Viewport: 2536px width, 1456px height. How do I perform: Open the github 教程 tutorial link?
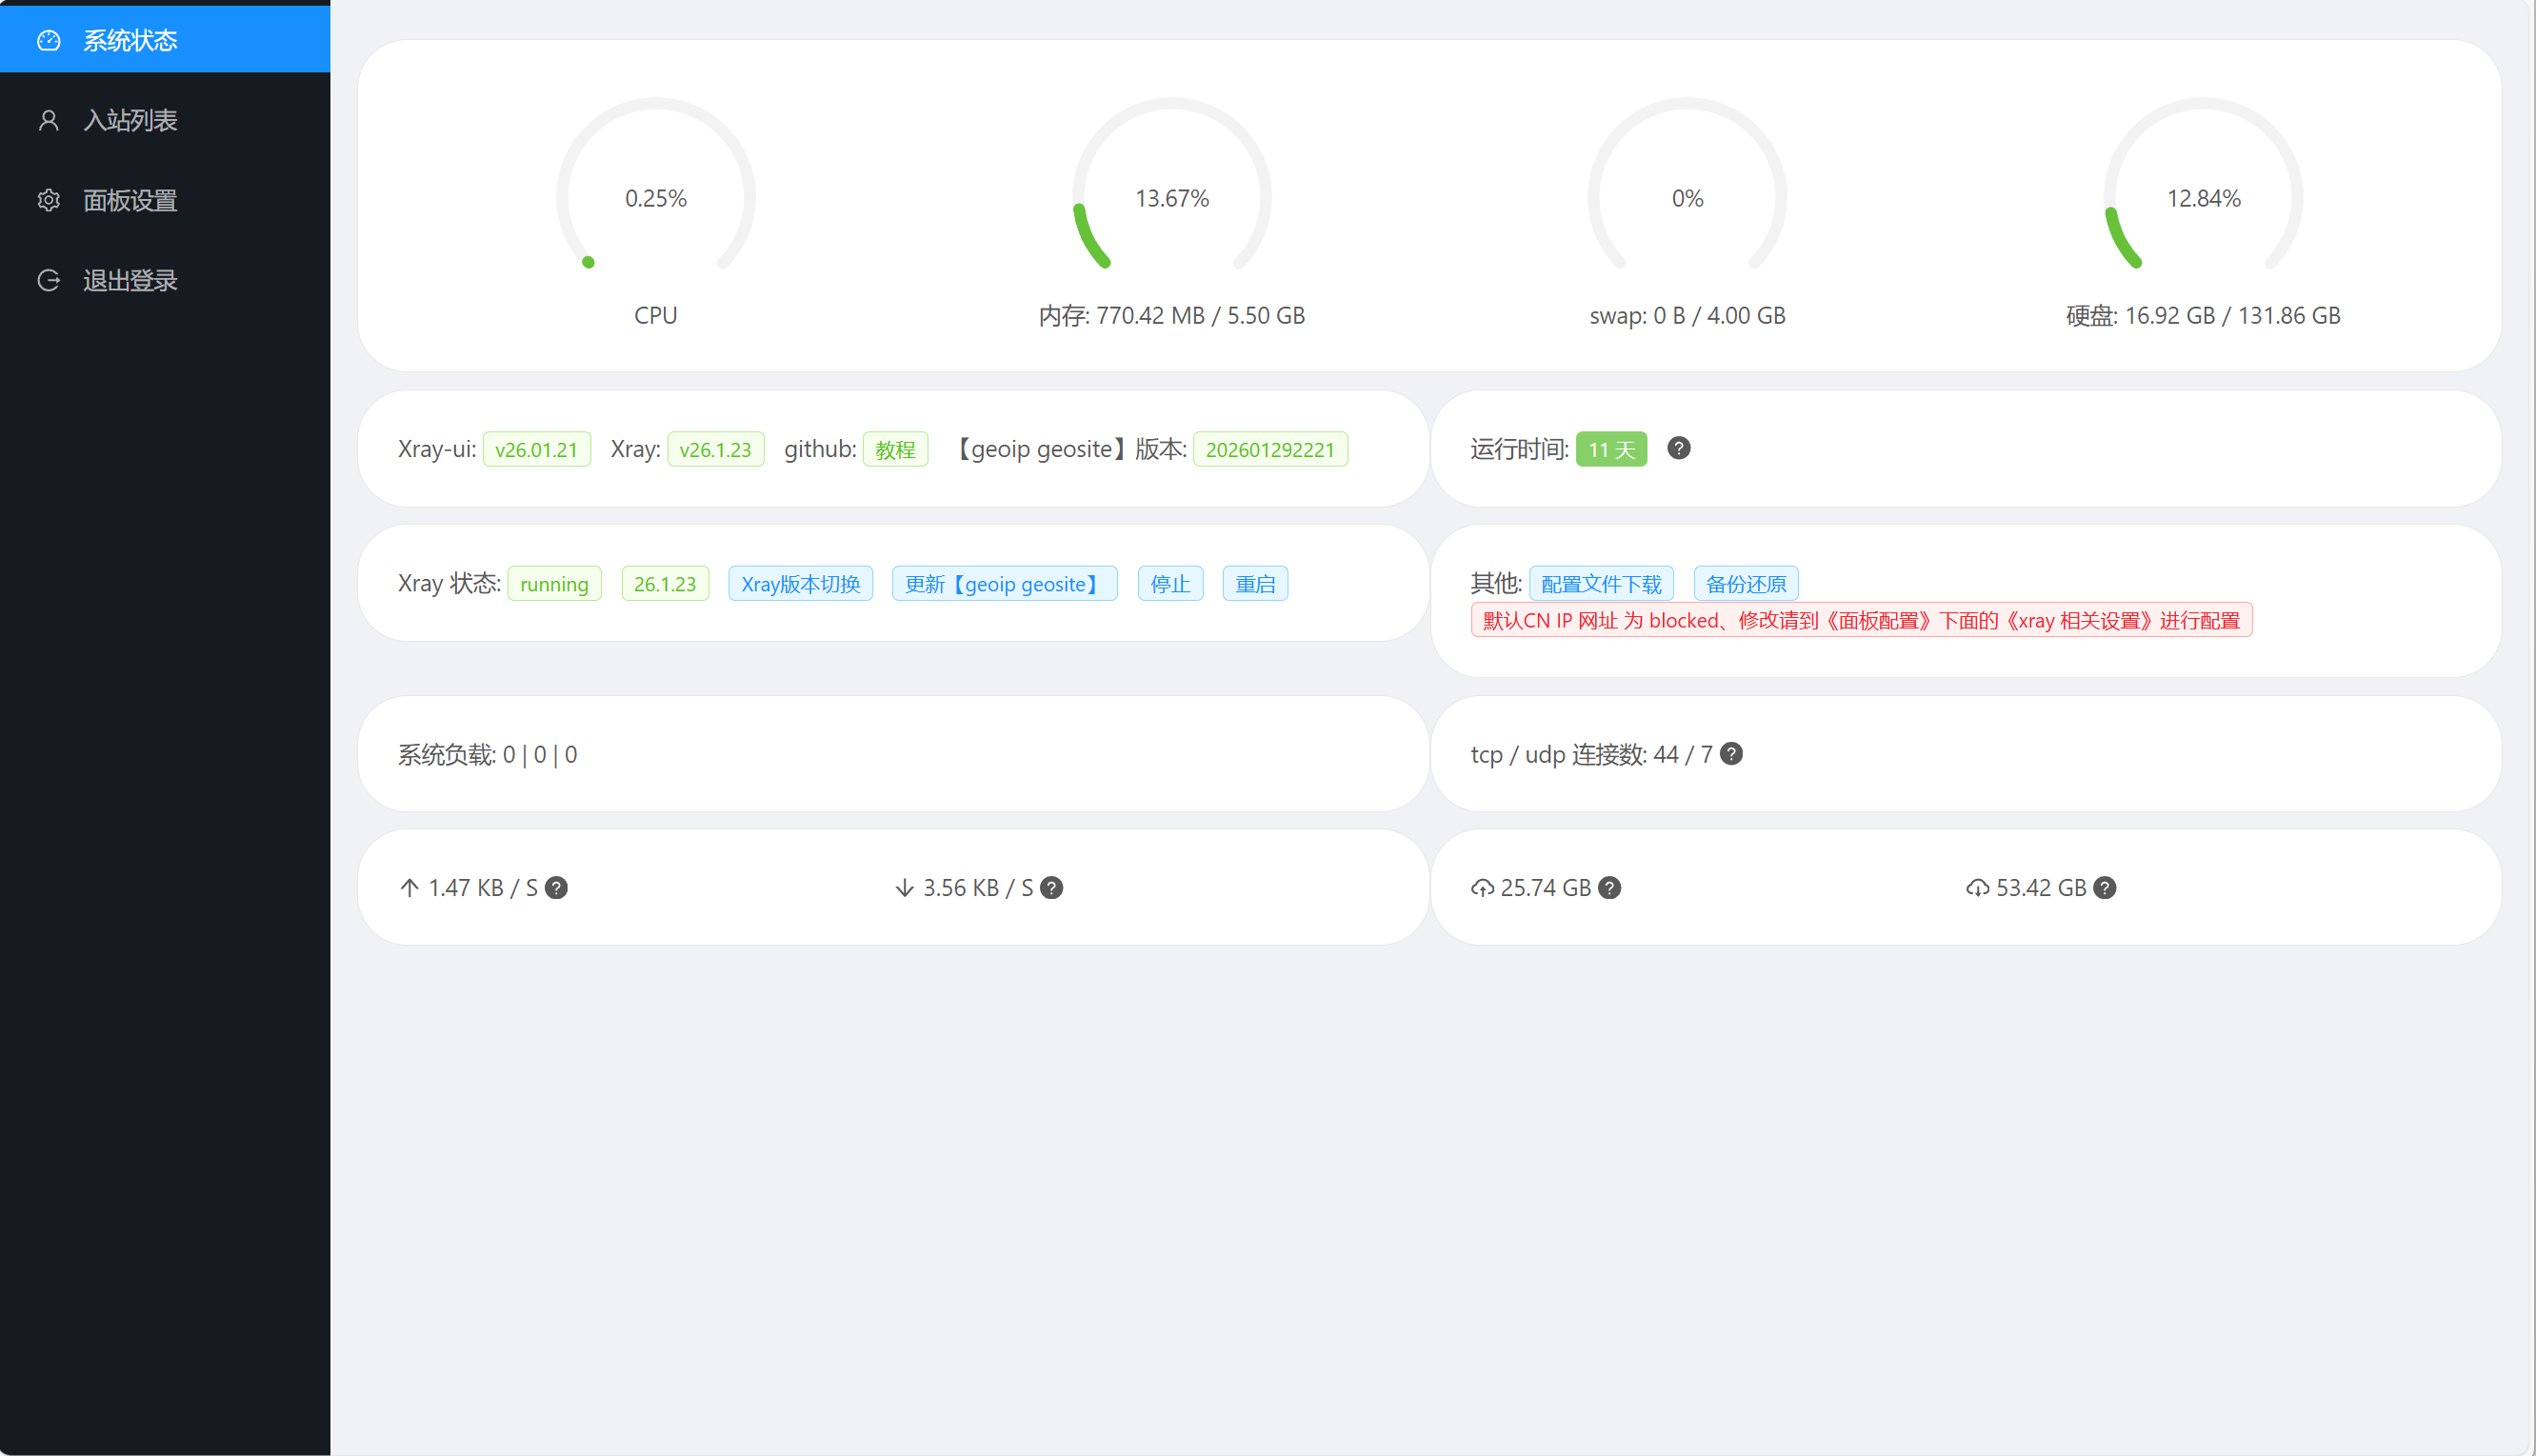pyautogui.click(x=896, y=449)
